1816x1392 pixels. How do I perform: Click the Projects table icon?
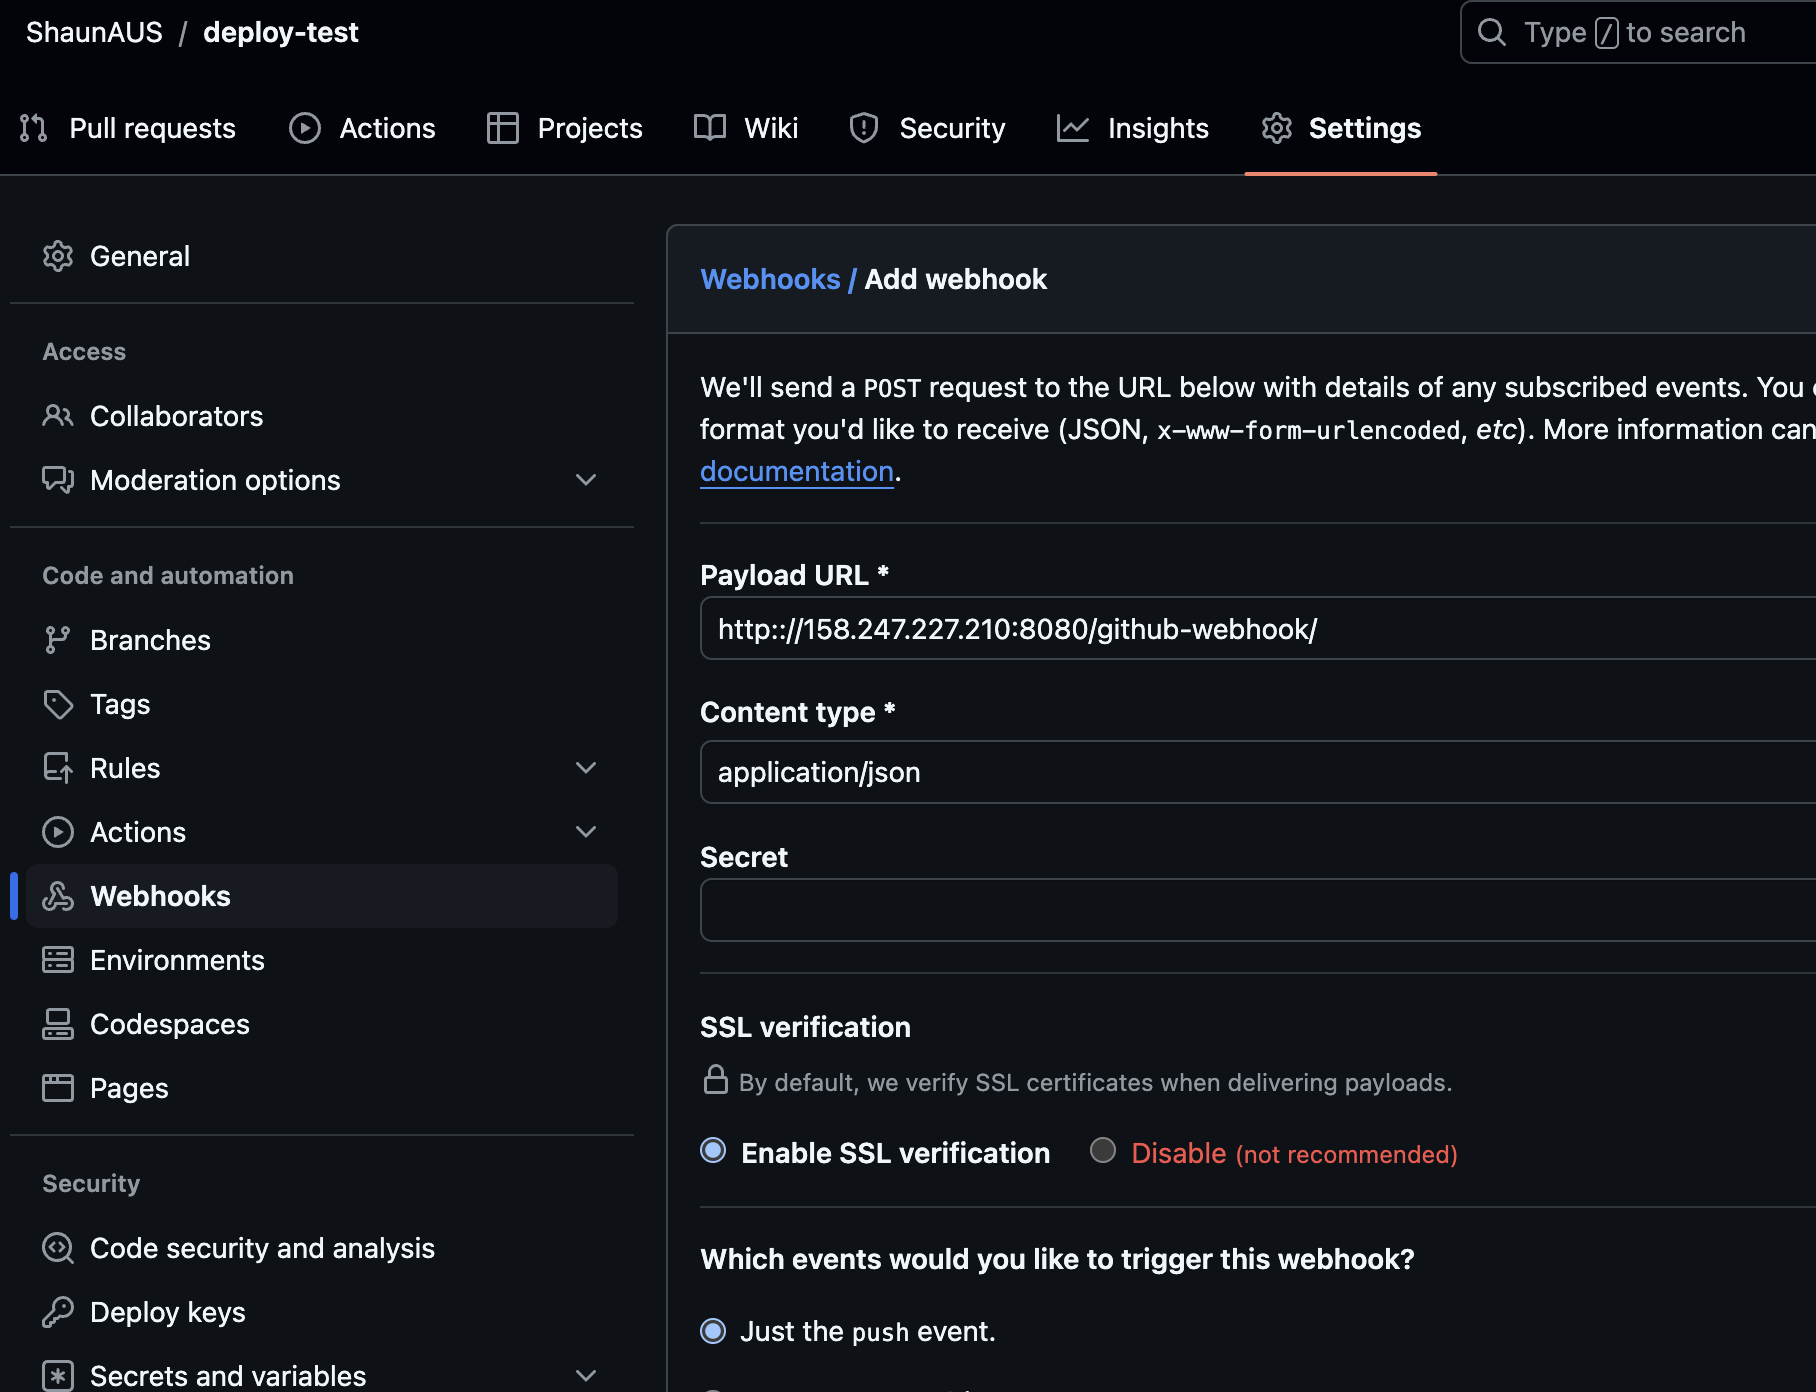502,128
